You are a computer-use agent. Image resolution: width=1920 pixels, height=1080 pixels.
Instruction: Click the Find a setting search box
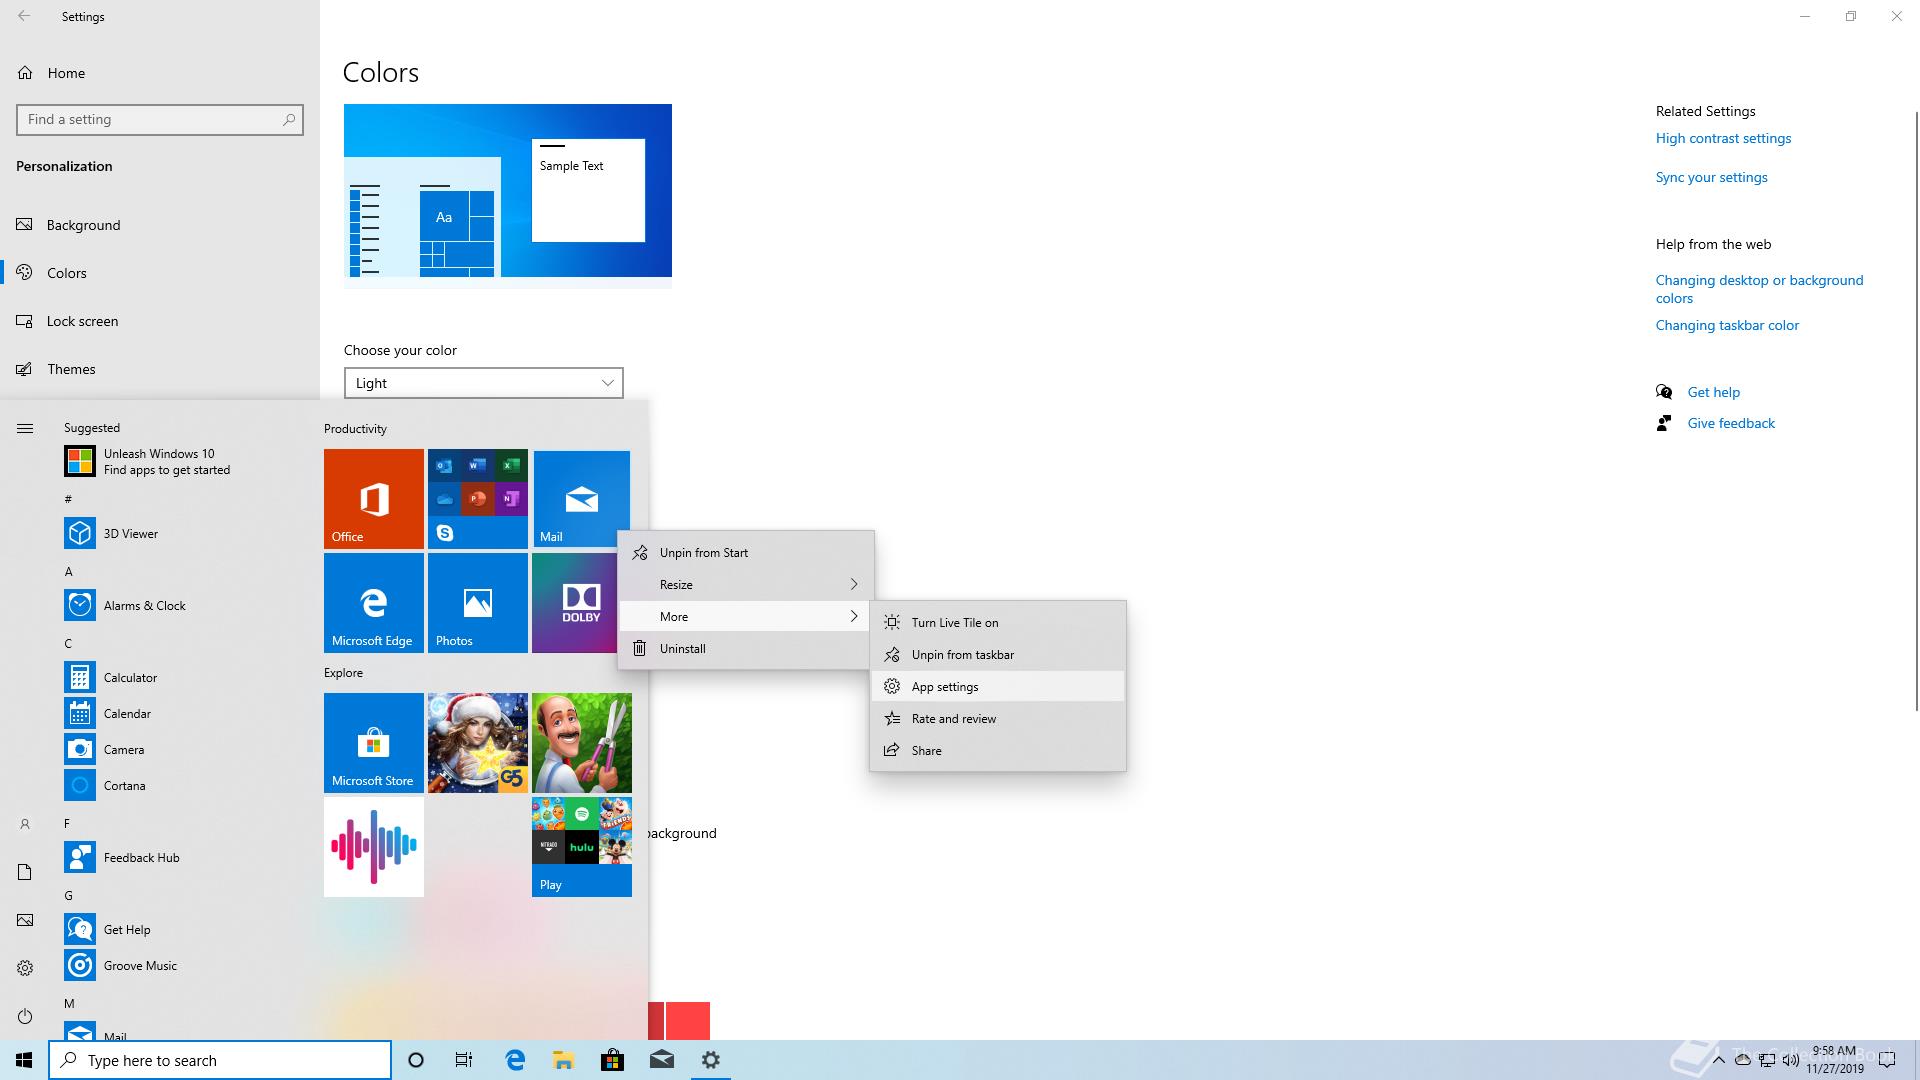click(160, 119)
